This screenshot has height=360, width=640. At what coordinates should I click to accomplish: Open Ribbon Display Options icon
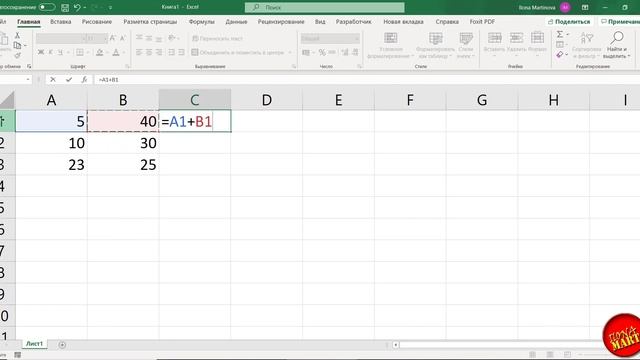point(585,7)
